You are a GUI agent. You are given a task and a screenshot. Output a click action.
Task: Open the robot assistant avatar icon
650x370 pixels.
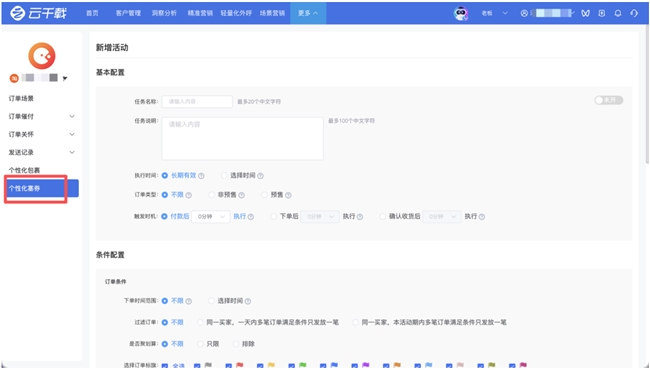(461, 13)
